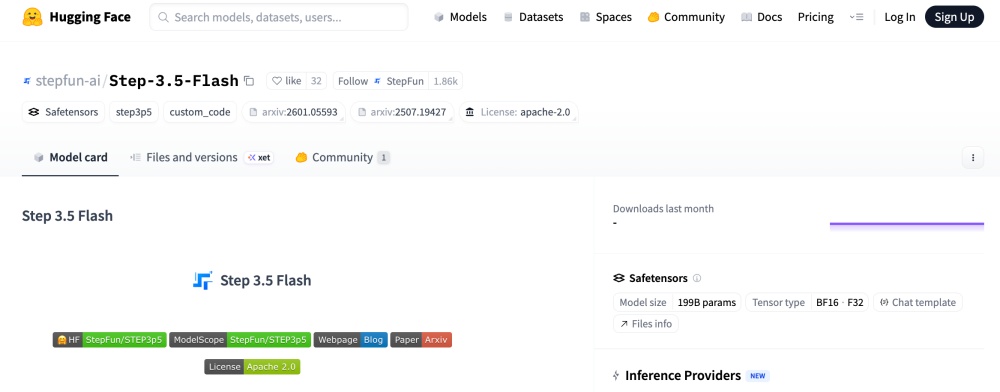Click the downloads last month chart line
Image resolution: width=1000 pixels, height=392 pixels.
pyautogui.click(x=906, y=224)
